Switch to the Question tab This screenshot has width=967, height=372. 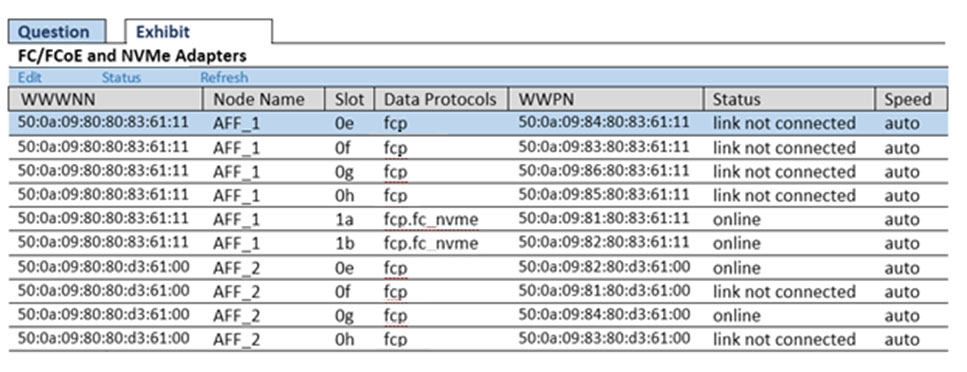[57, 31]
